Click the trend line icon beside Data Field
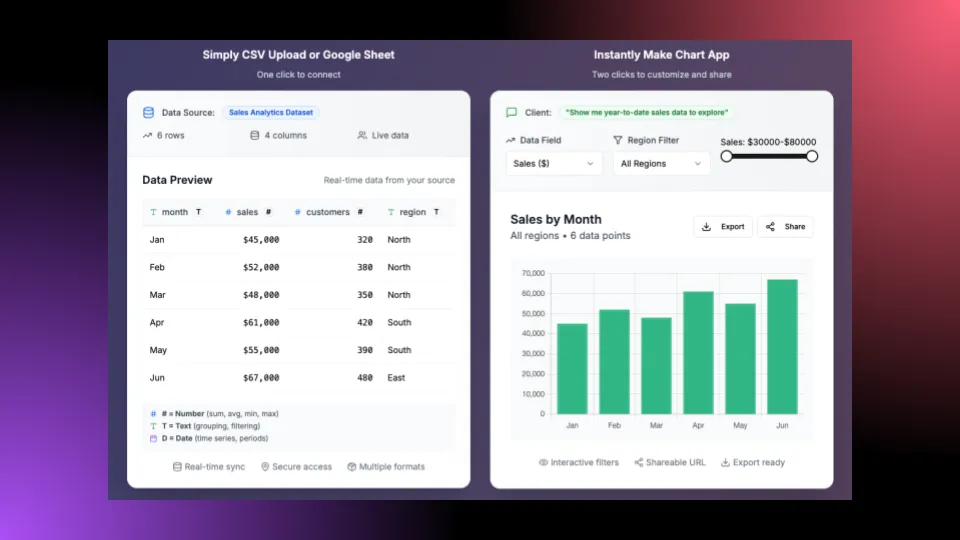Viewport: 960px width, 540px height. [x=511, y=141]
